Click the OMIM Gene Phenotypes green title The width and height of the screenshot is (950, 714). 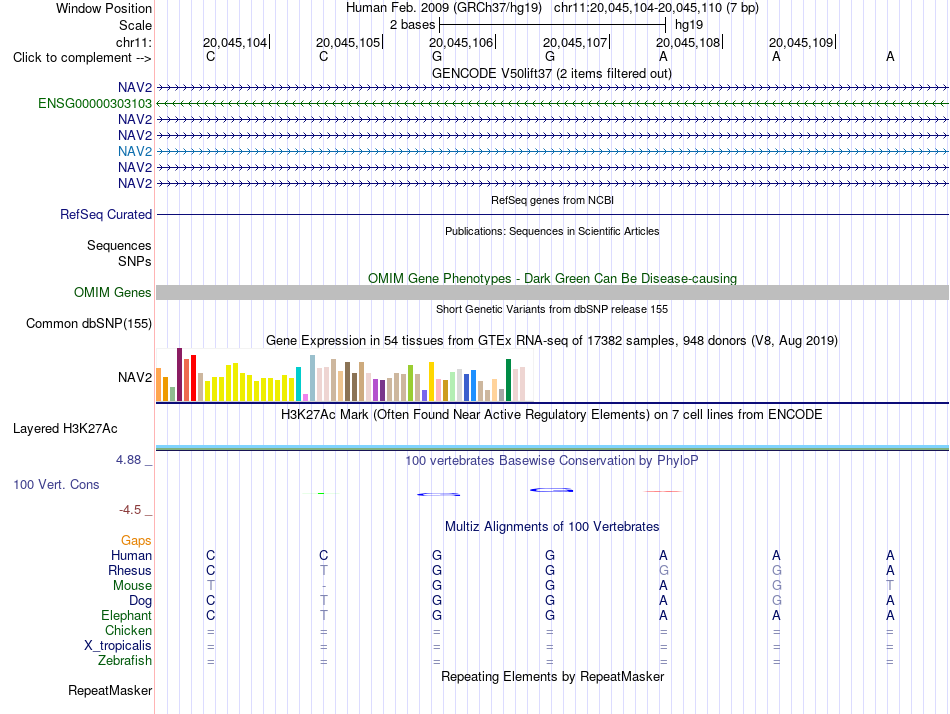pyautogui.click(x=553, y=279)
